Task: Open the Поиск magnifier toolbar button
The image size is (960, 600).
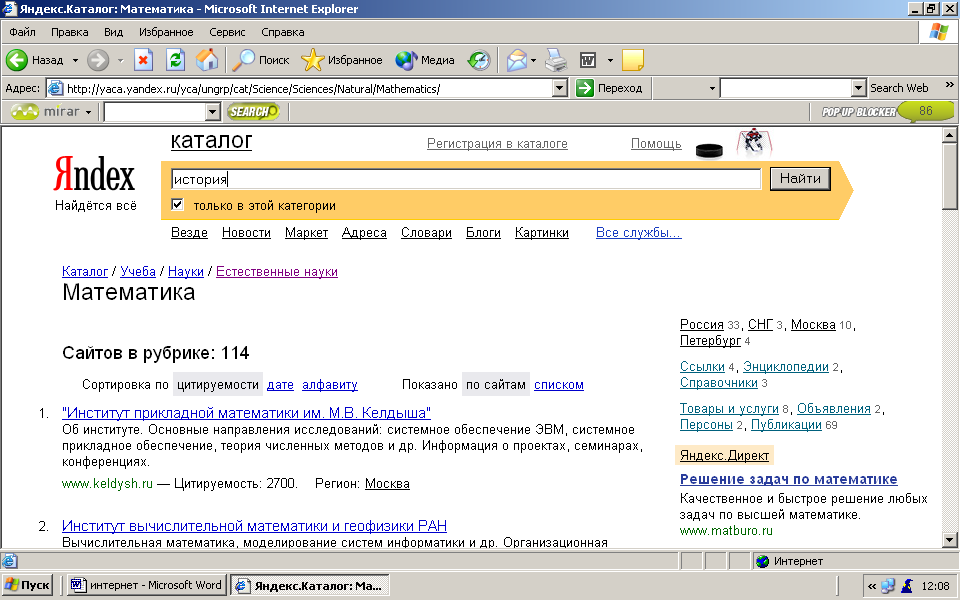Action: [261, 60]
